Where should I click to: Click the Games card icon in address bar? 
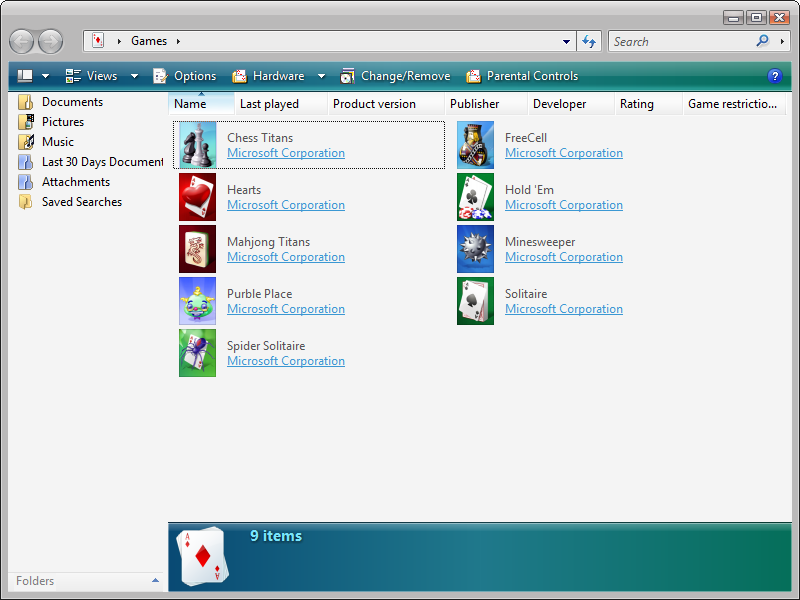98,40
